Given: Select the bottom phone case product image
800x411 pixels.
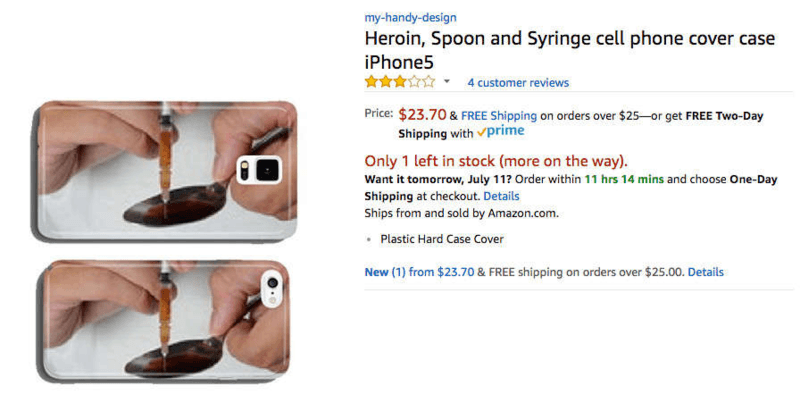Looking at the screenshot, I should (165, 318).
